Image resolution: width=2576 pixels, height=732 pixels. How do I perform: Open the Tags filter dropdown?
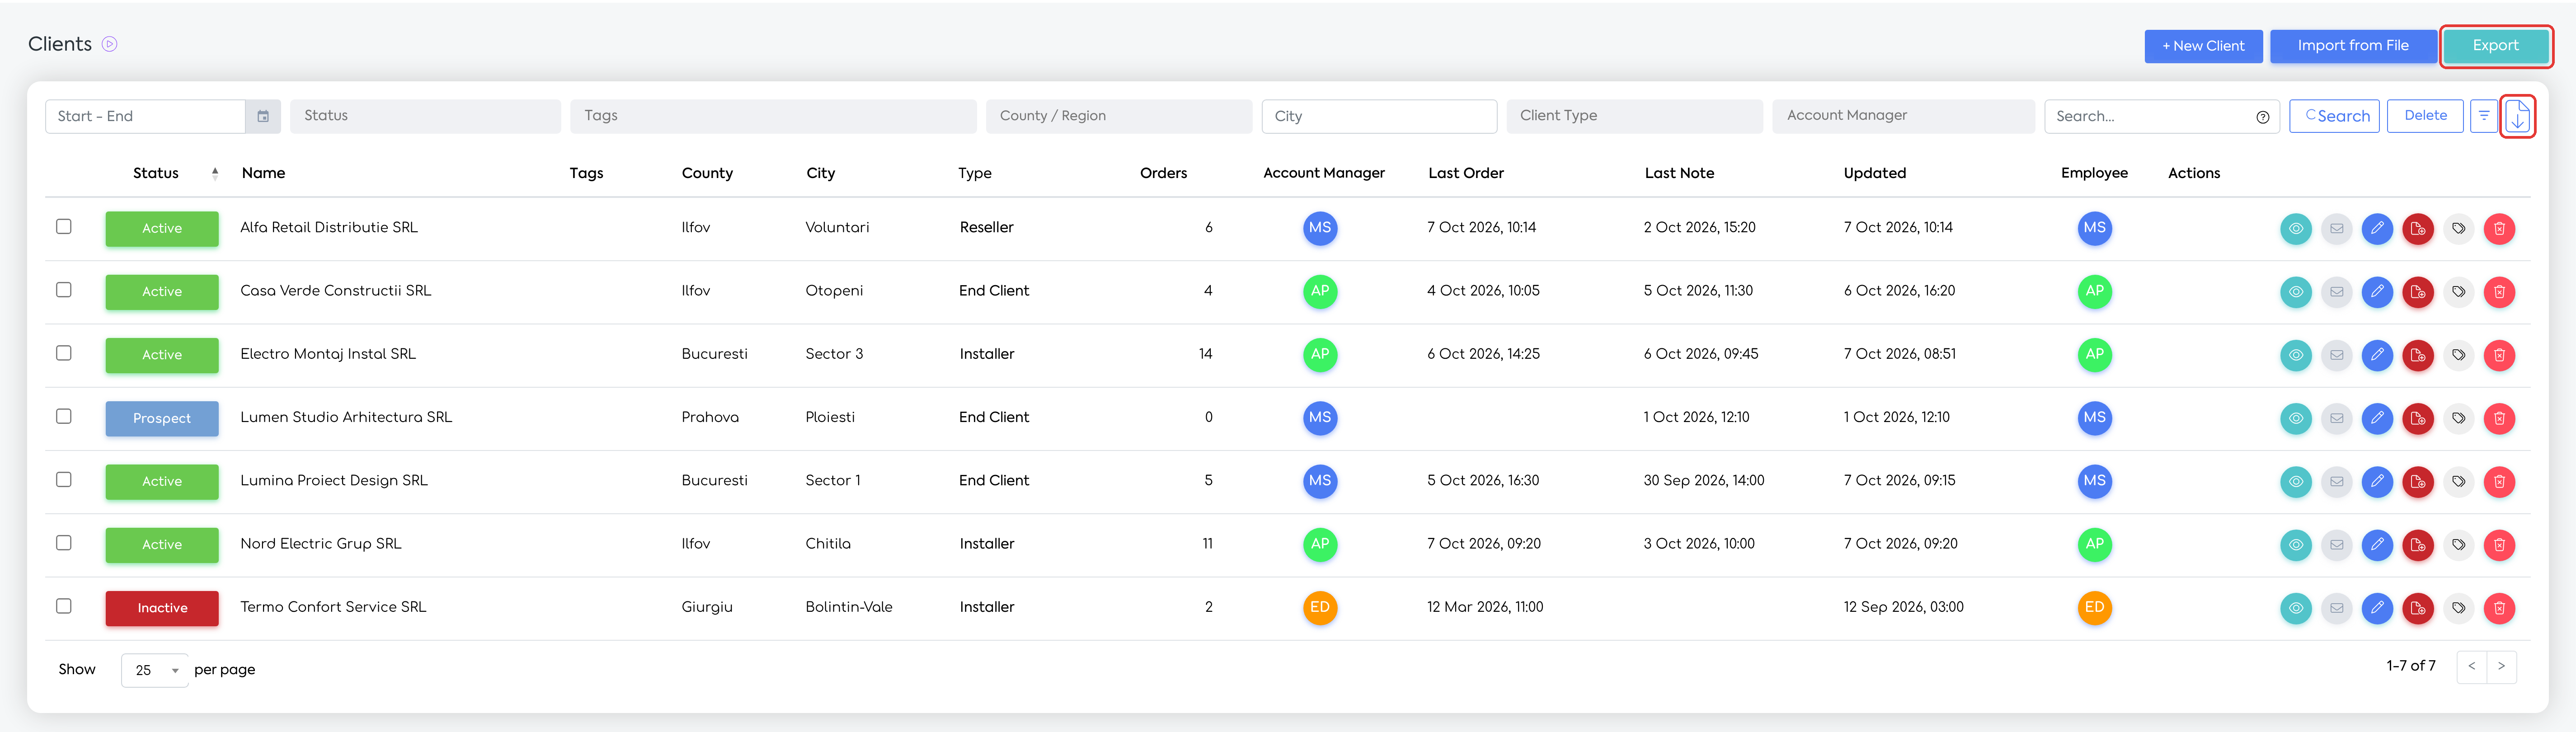[x=773, y=116]
